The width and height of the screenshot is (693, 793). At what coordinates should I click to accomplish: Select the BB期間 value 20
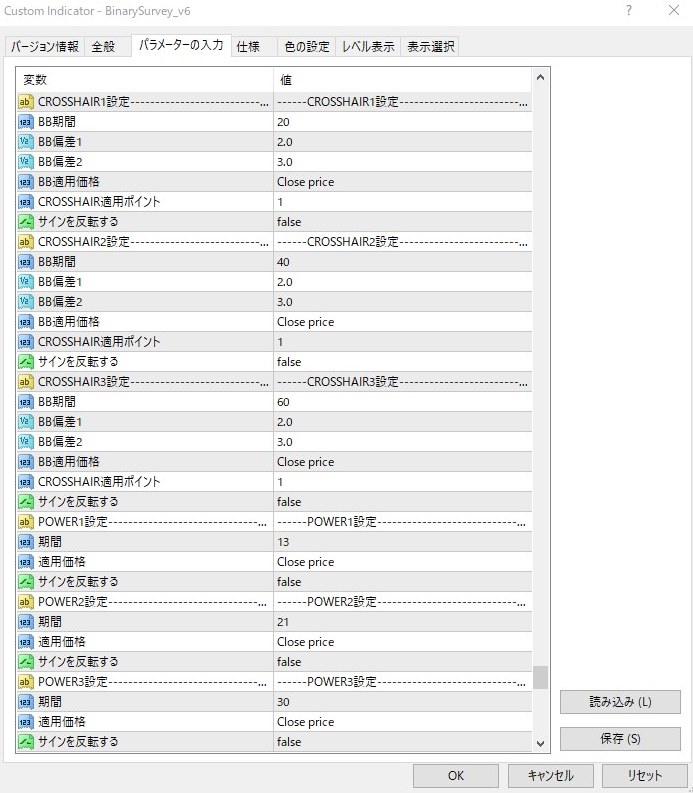(403, 122)
